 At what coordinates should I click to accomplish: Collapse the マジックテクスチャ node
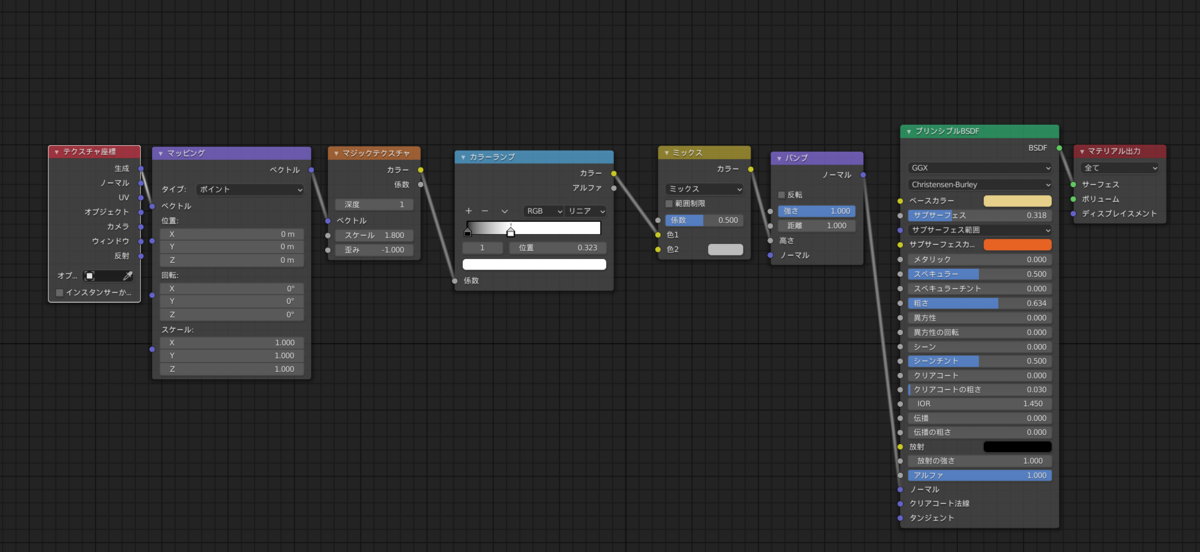point(336,153)
